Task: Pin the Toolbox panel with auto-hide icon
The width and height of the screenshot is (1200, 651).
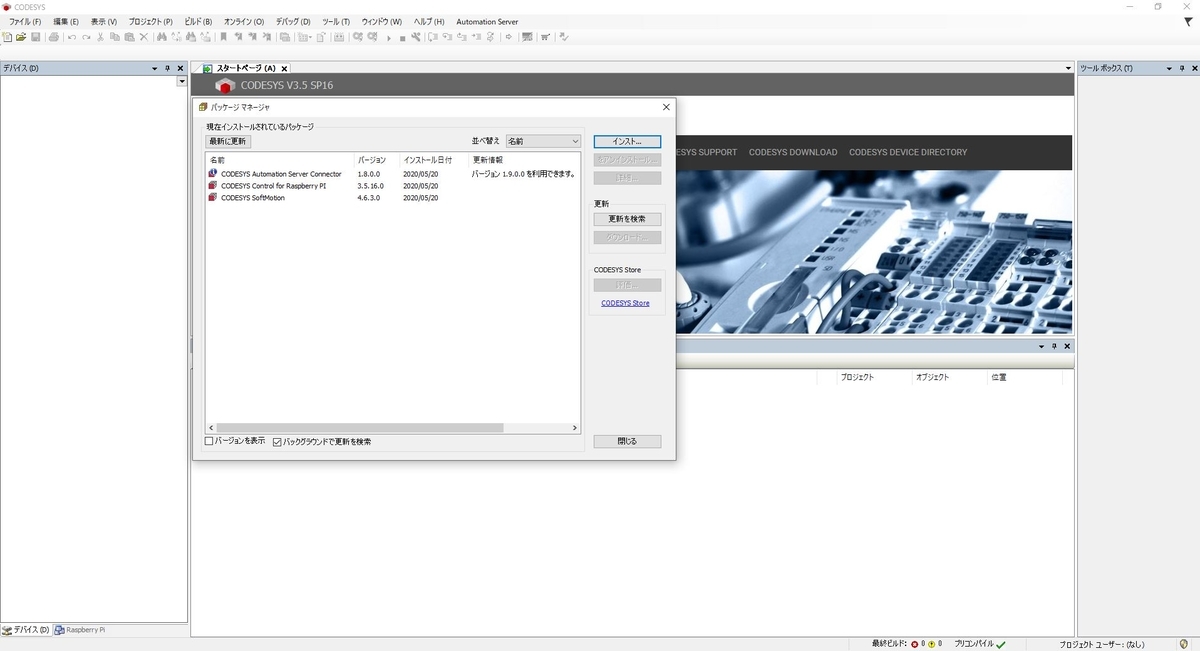Action: 1180,68
